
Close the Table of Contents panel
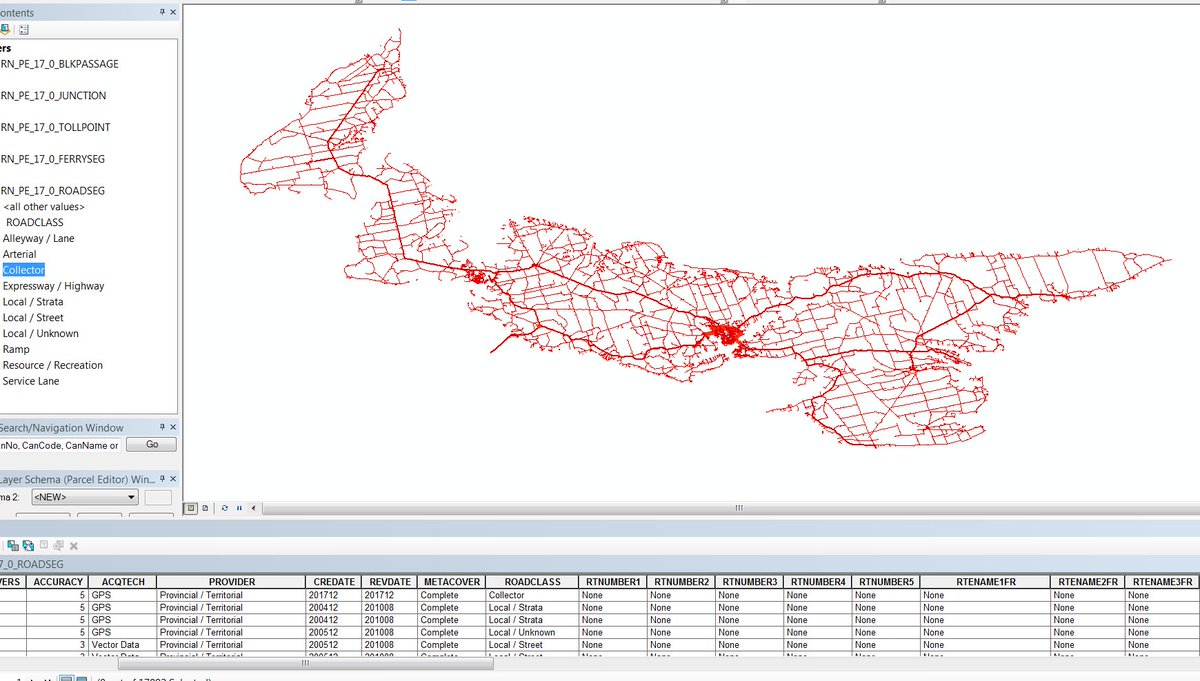[x=173, y=12]
